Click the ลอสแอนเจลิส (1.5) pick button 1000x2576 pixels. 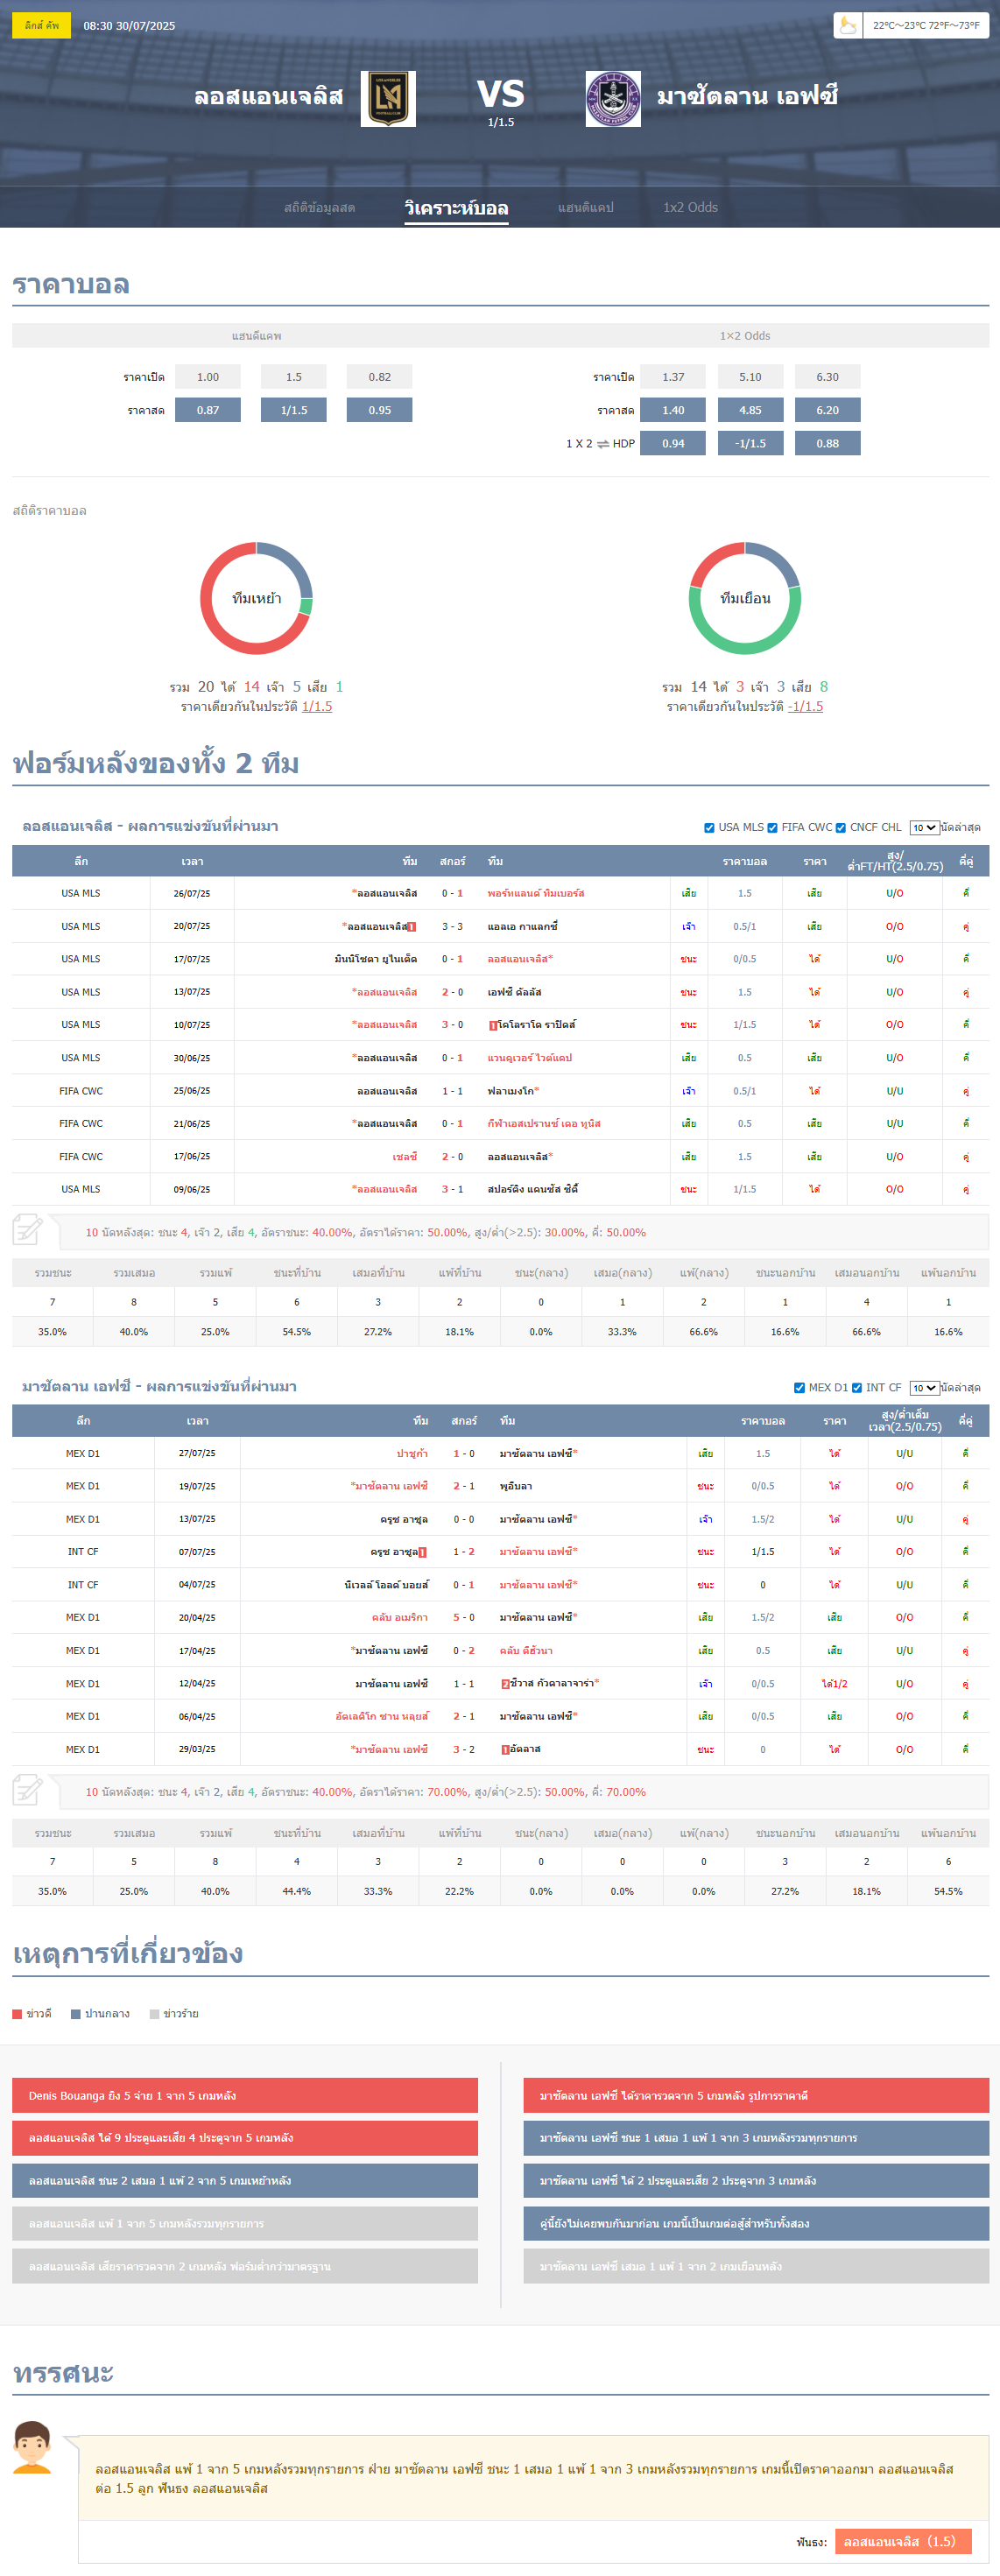pyautogui.click(x=903, y=2541)
